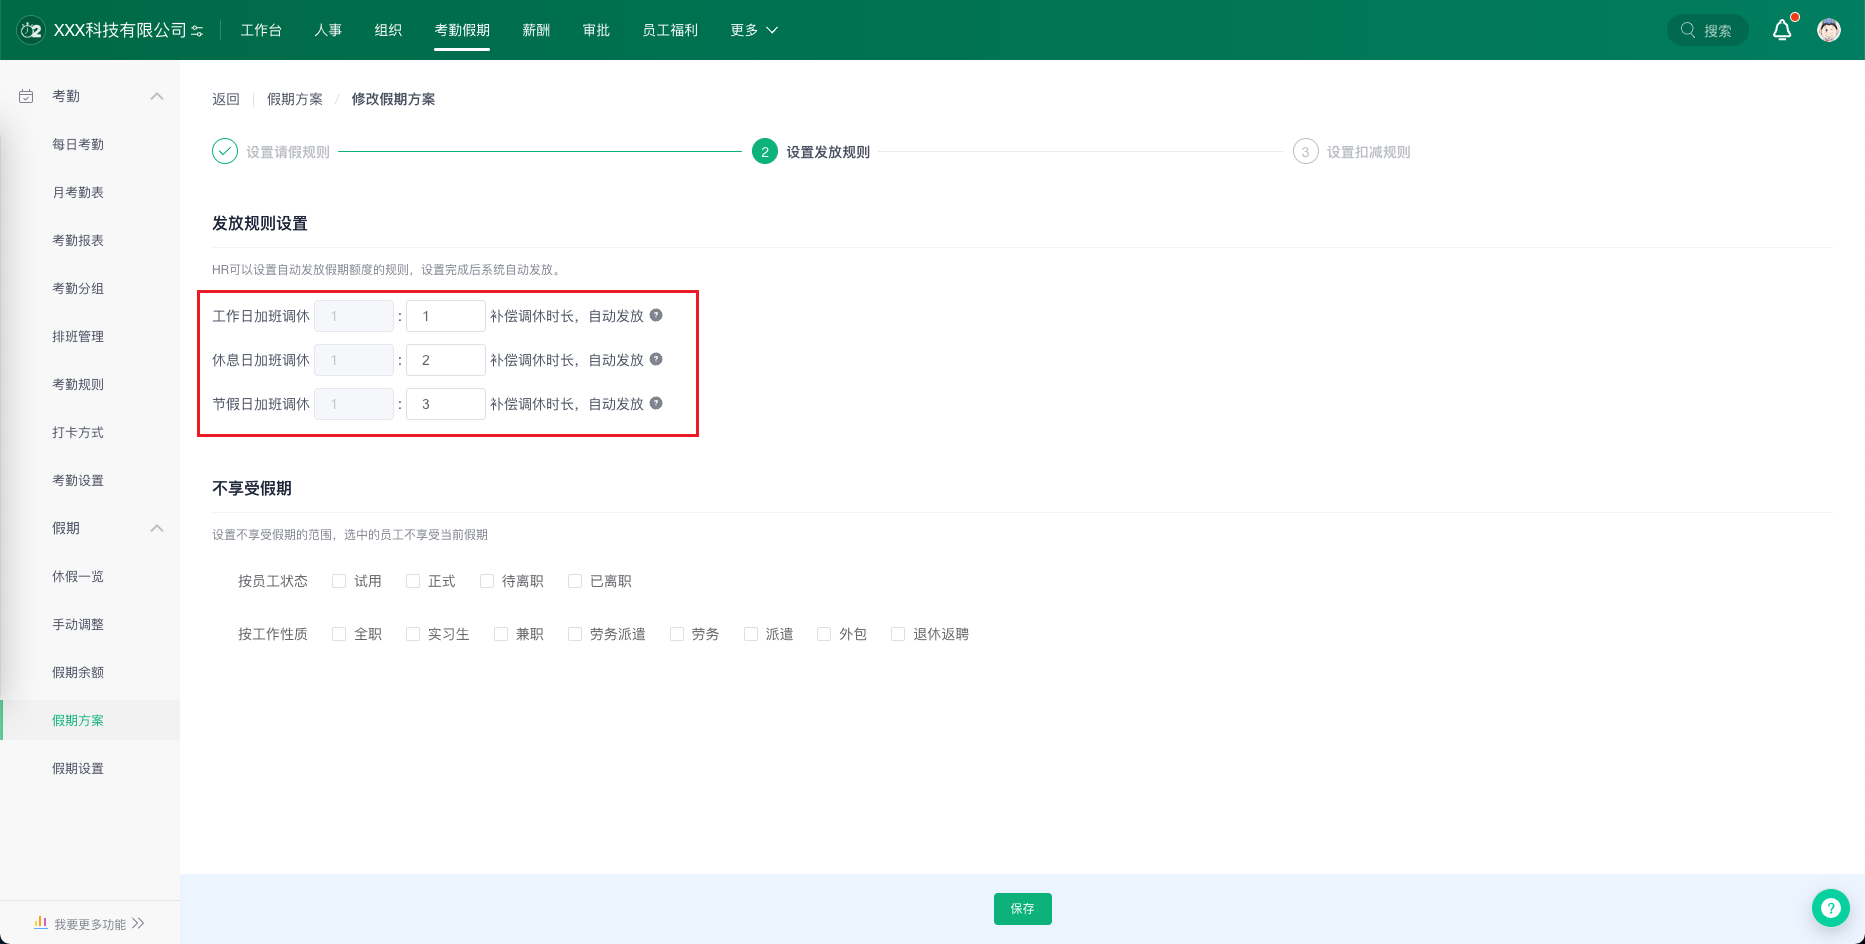Click help icon for 休息日加班调休
This screenshot has width=1865, height=944.
pyautogui.click(x=656, y=359)
